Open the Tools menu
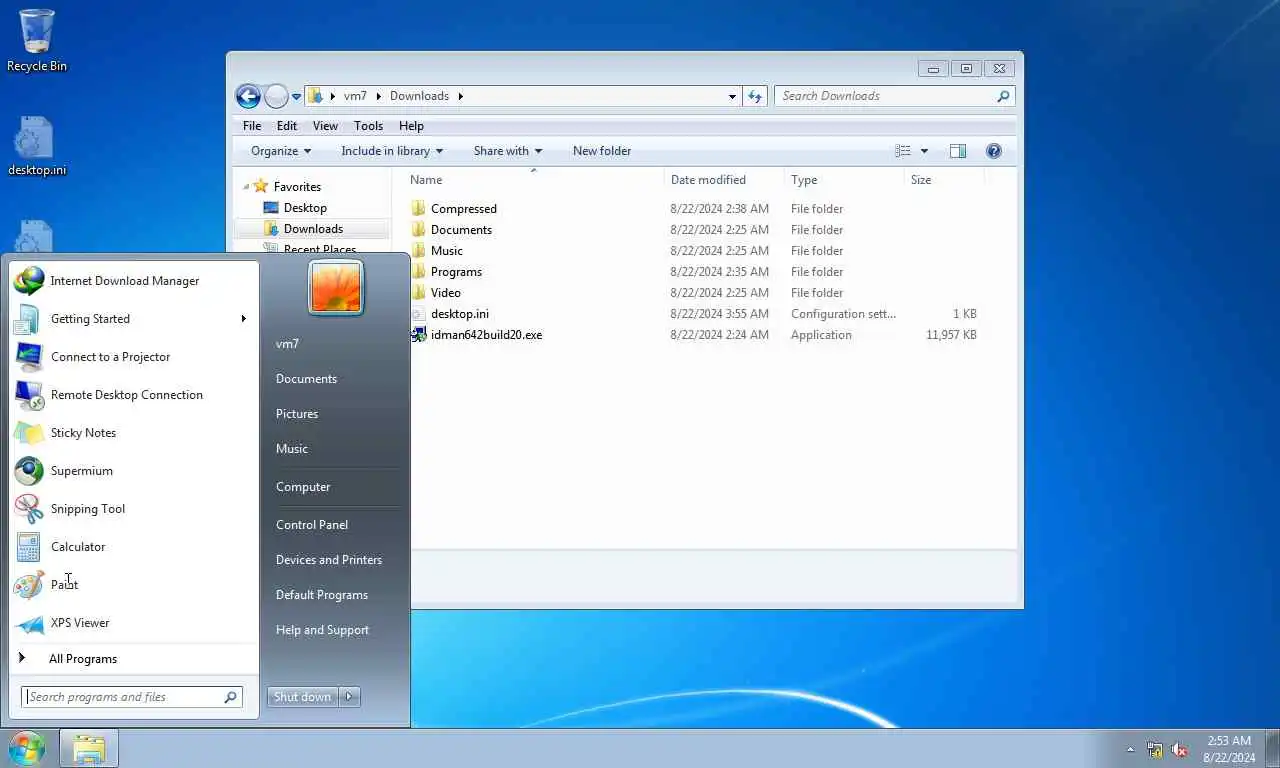Viewport: 1280px width, 768px height. point(368,126)
